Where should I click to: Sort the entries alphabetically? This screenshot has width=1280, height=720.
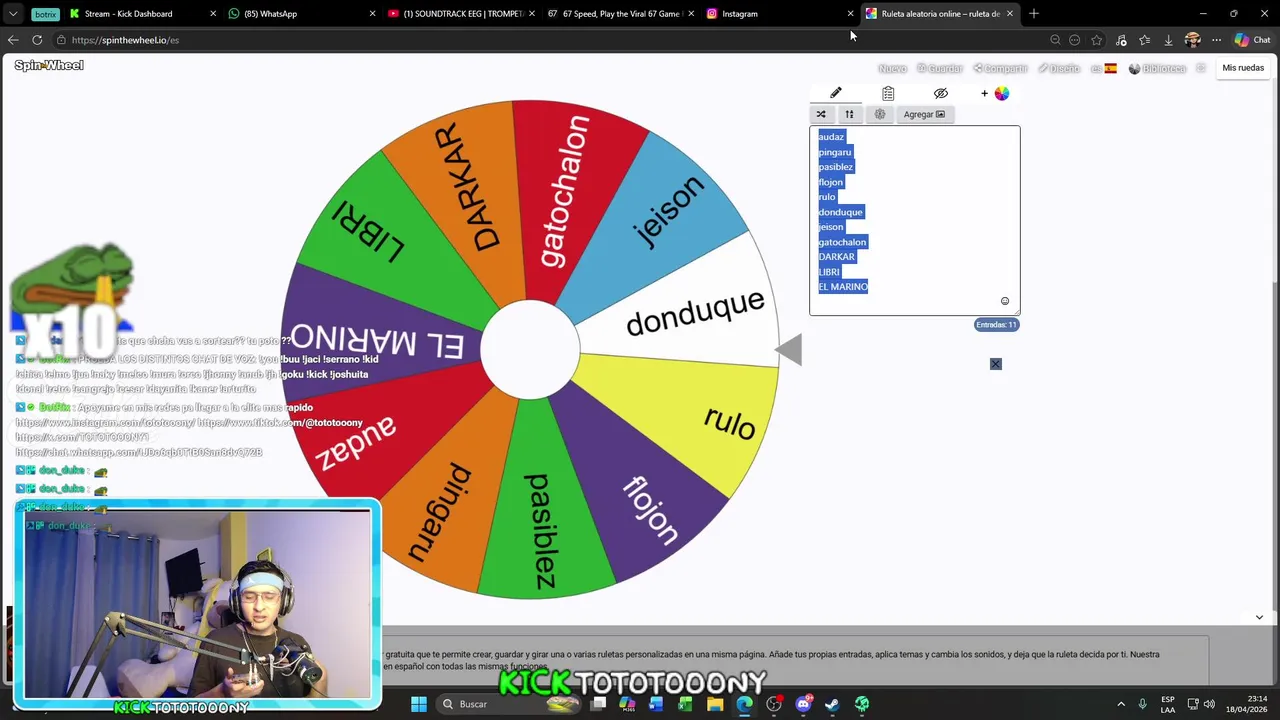point(849,114)
